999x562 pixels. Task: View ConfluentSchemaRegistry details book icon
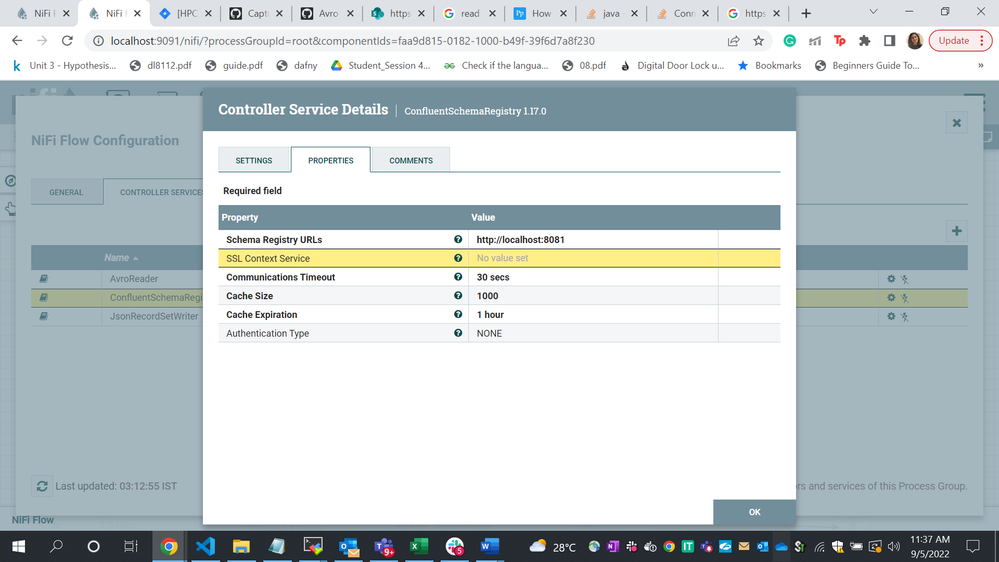pos(43,298)
